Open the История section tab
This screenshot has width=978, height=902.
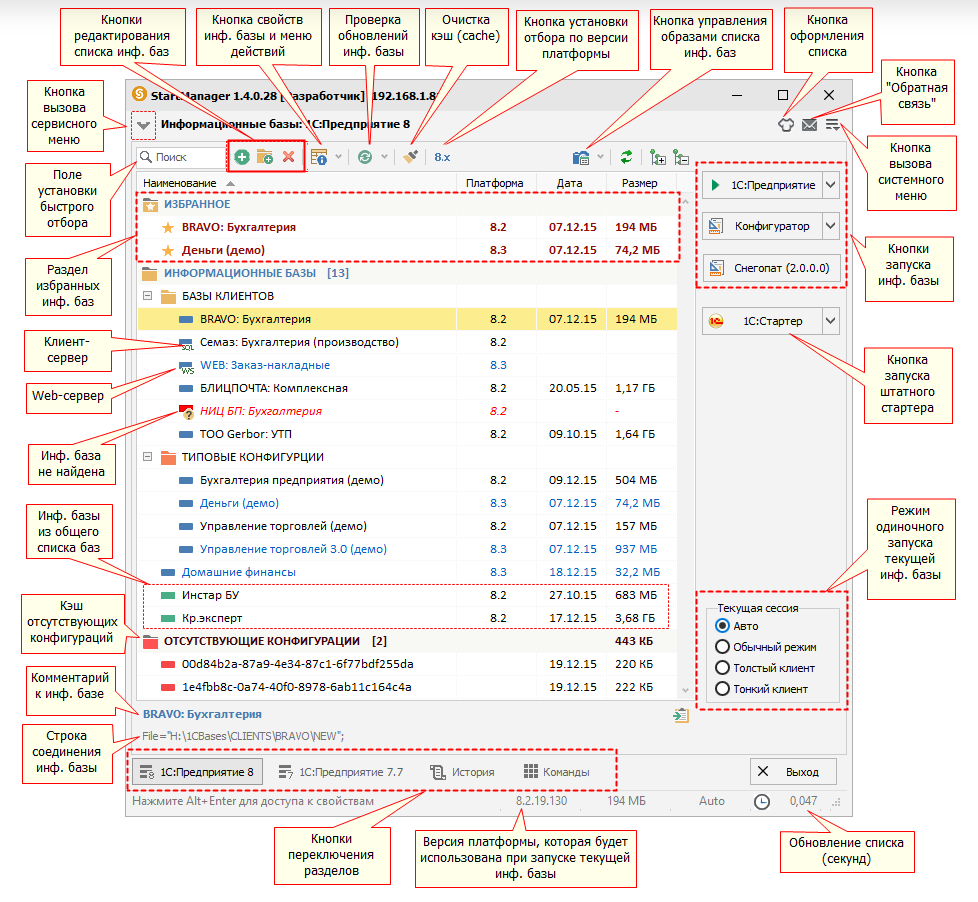click(x=462, y=772)
